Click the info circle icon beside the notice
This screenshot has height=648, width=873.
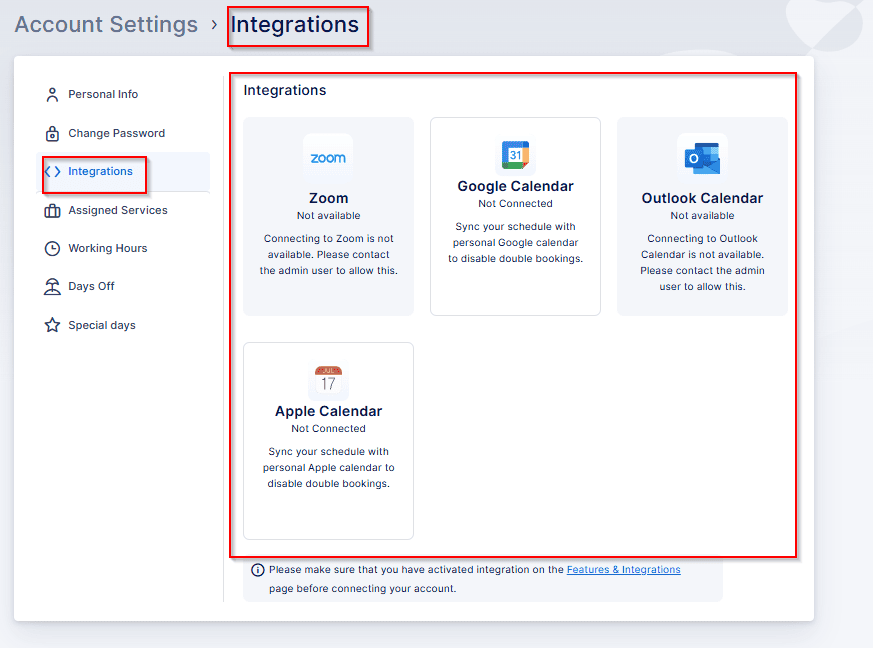[x=257, y=570]
